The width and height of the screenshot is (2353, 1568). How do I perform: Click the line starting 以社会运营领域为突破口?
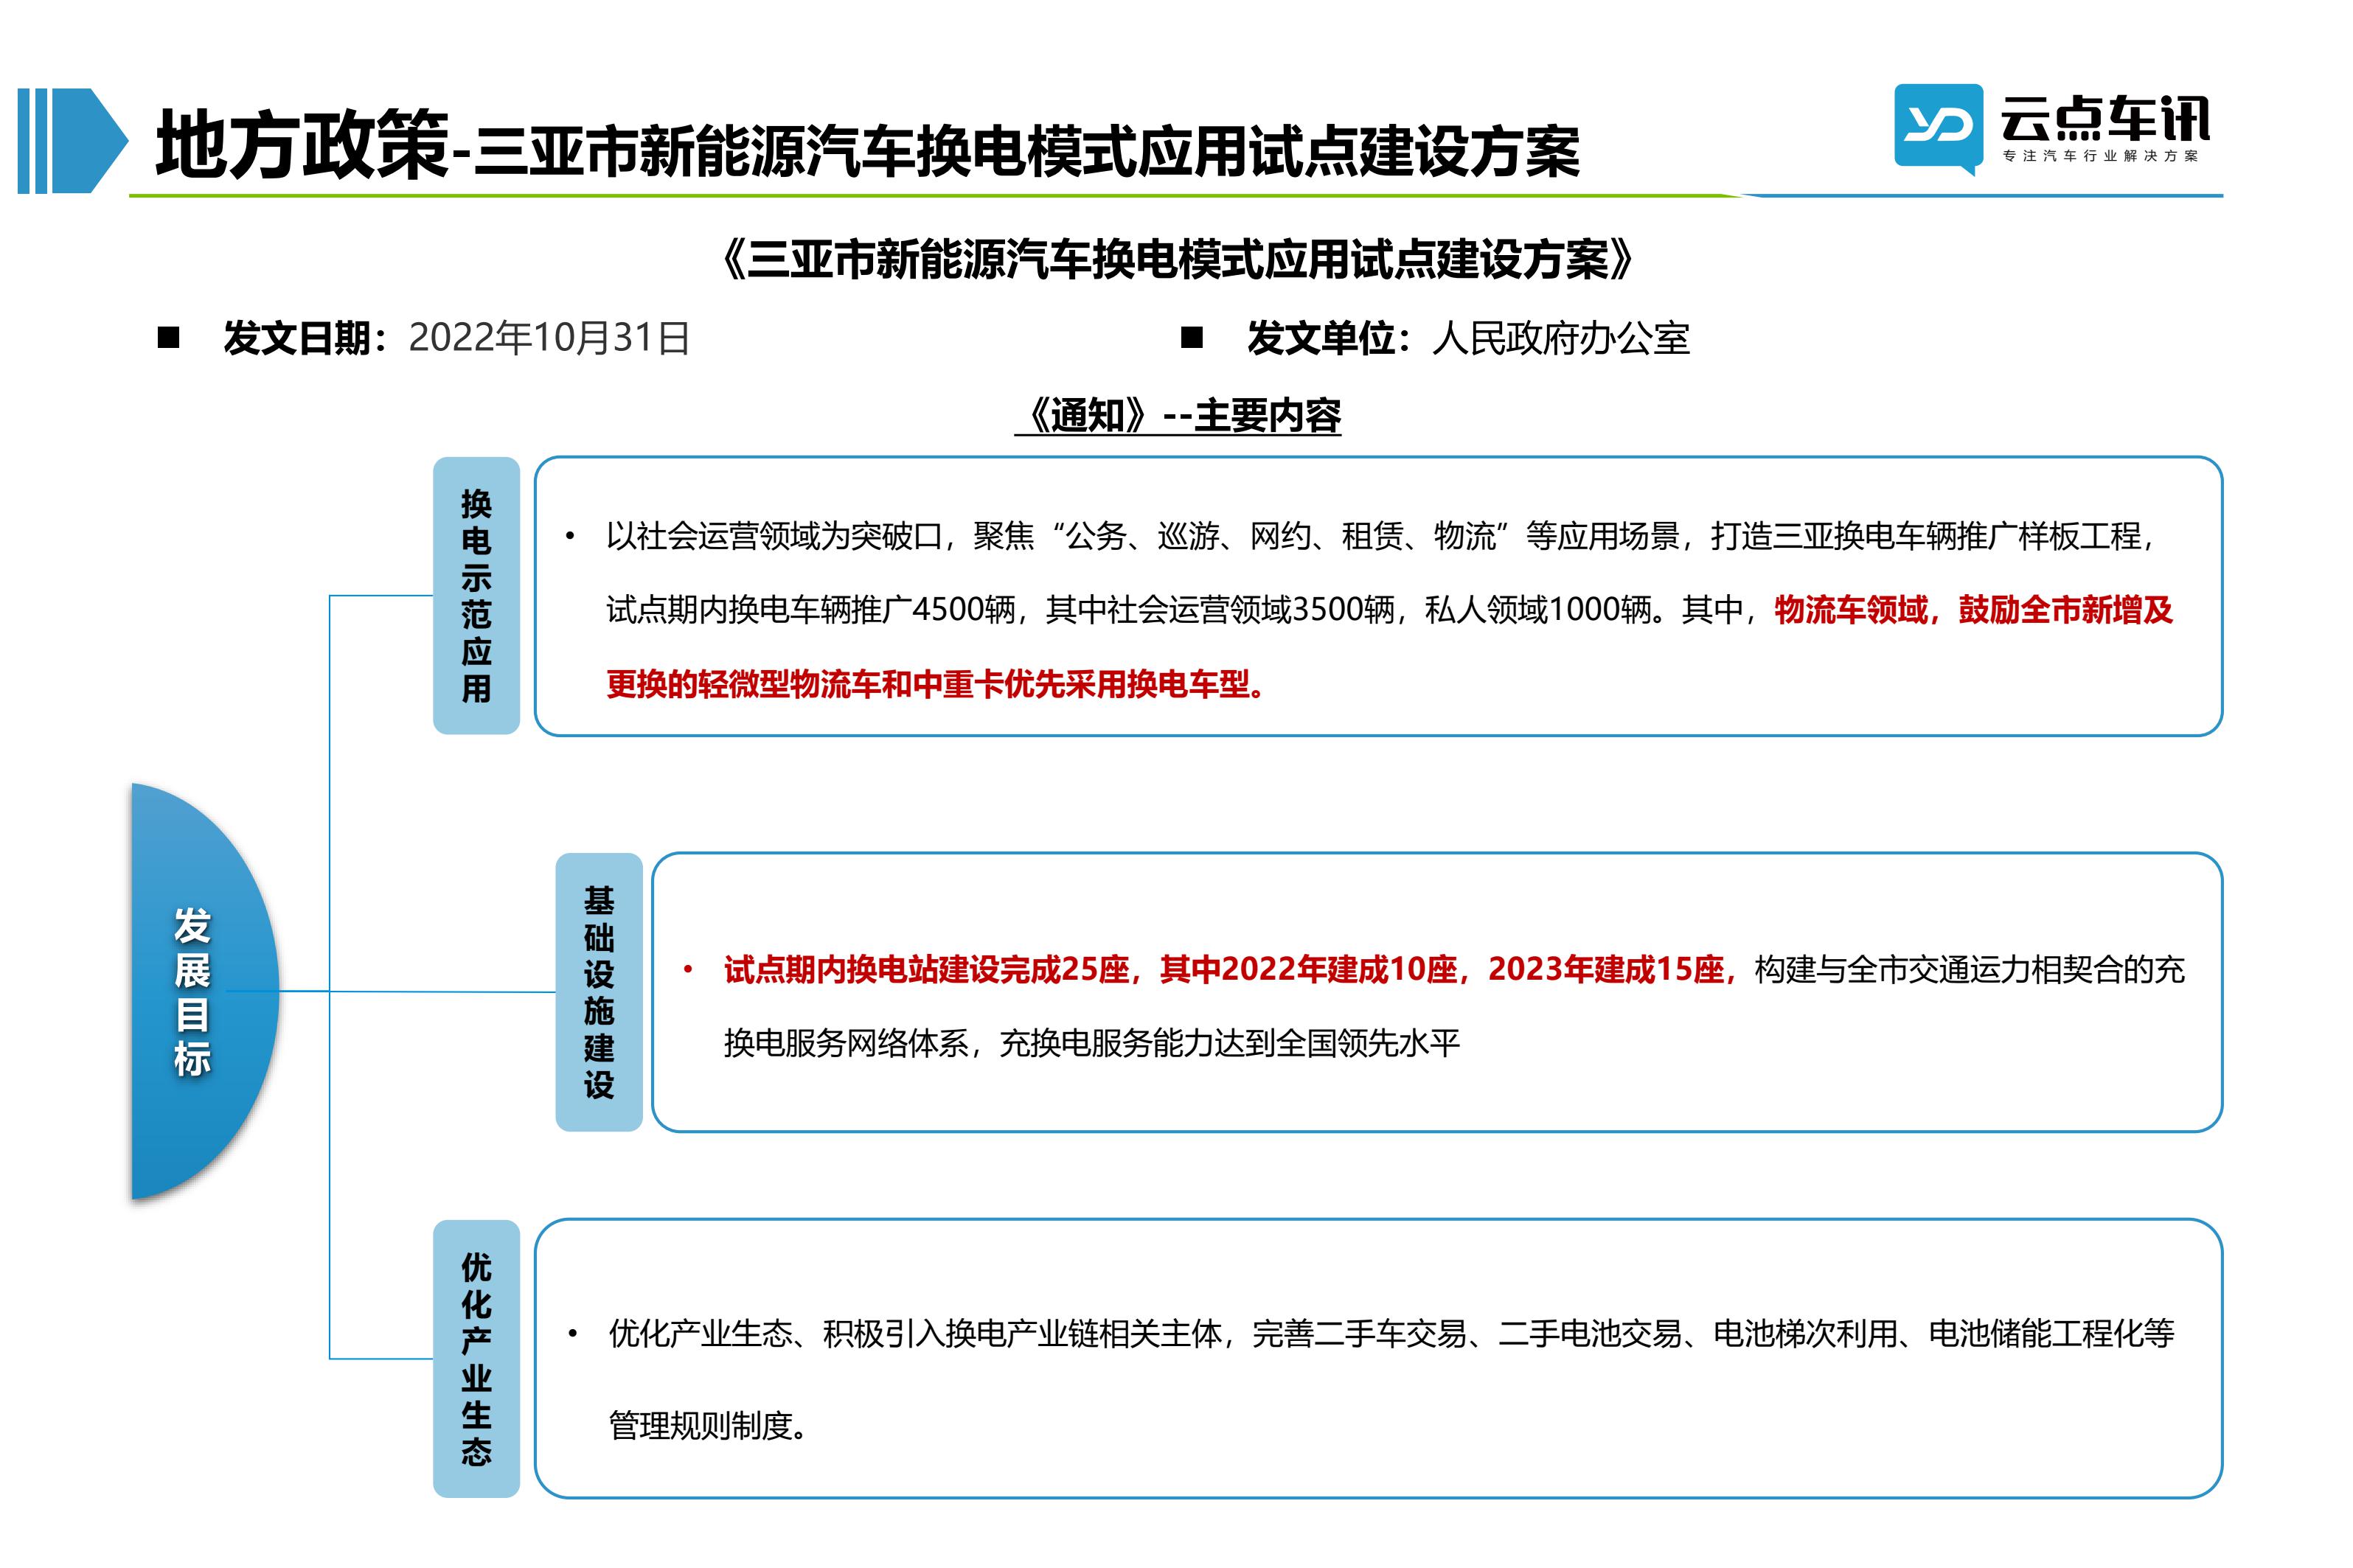click(1380, 537)
